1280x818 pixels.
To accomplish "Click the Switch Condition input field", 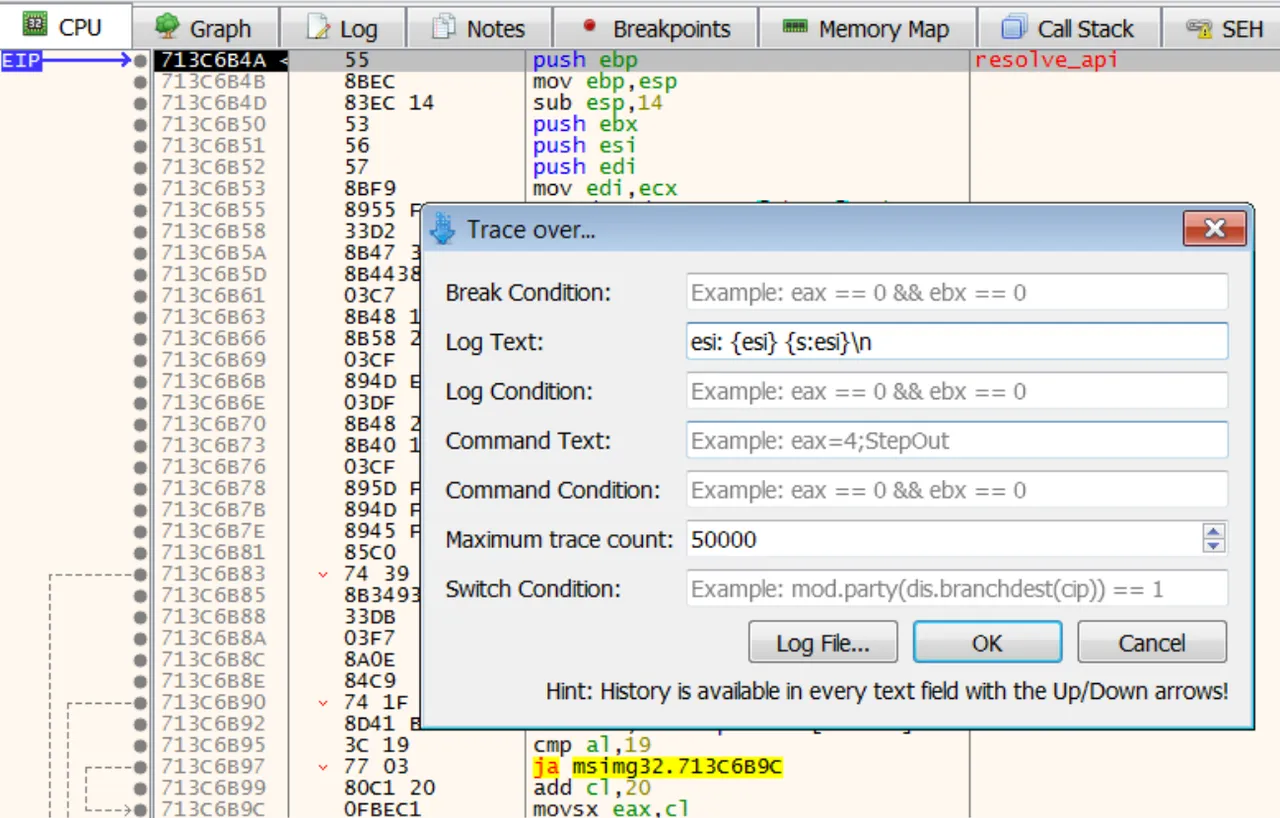I will click(x=957, y=589).
